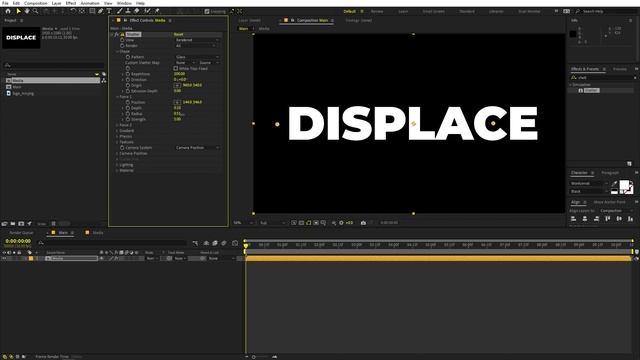The height and width of the screenshot is (360, 640).
Task: Click the Home icon in the toolbar
Action: coord(8,11)
